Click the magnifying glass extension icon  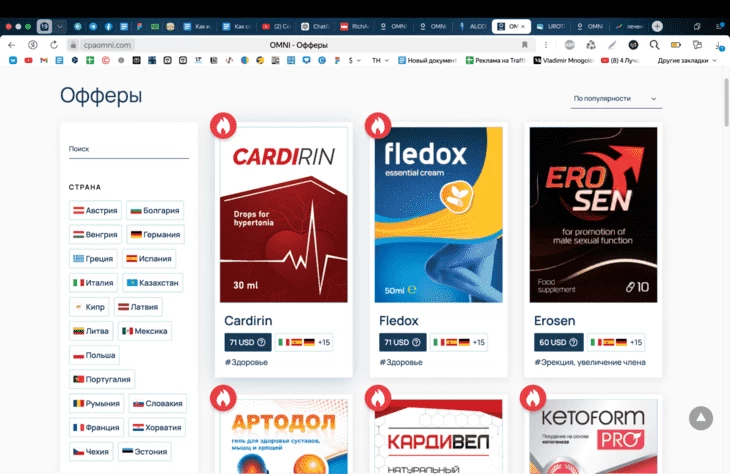coord(654,45)
